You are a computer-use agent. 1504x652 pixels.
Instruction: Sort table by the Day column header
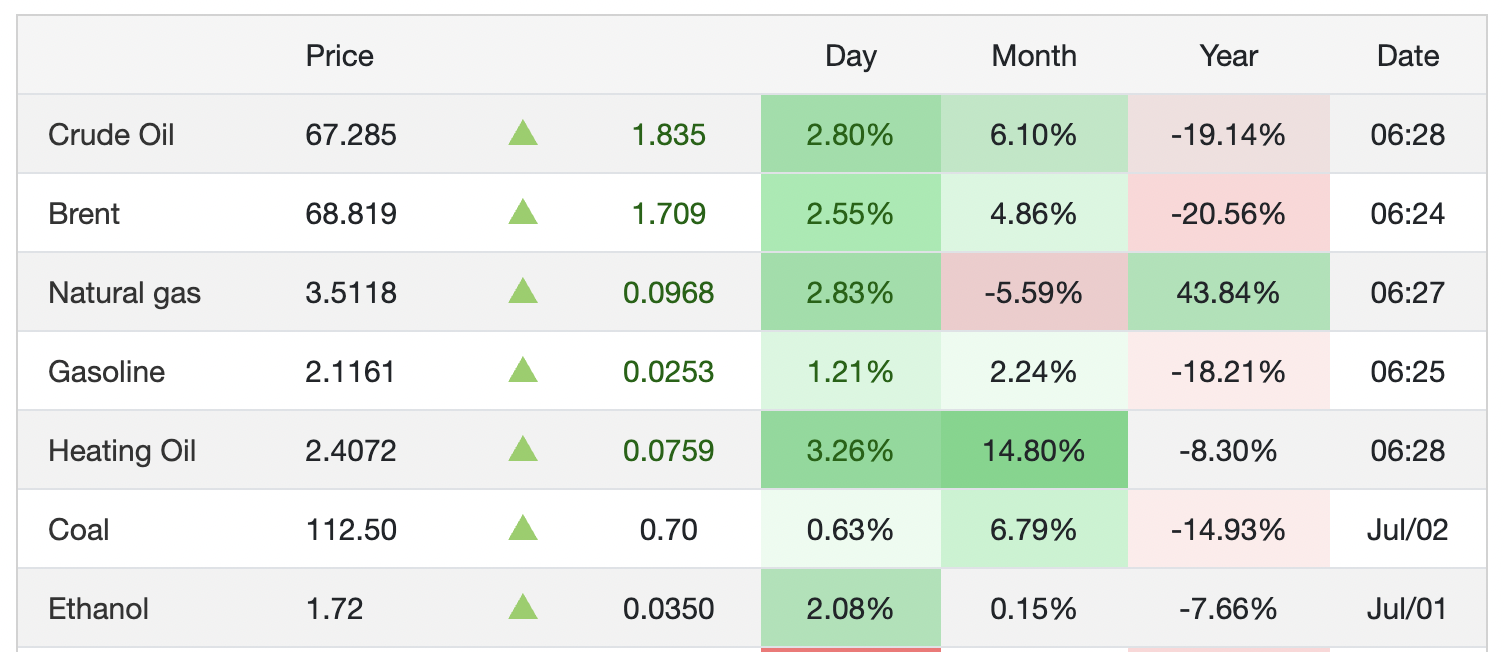click(851, 56)
